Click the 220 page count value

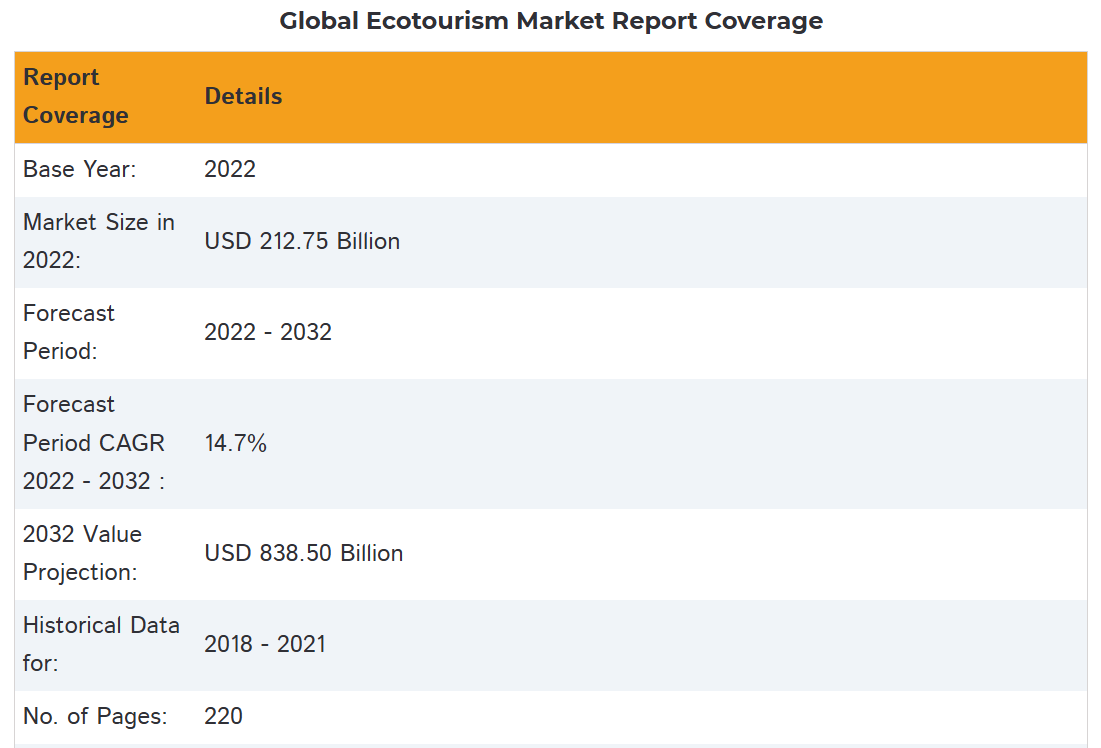pyautogui.click(x=224, y=717)
